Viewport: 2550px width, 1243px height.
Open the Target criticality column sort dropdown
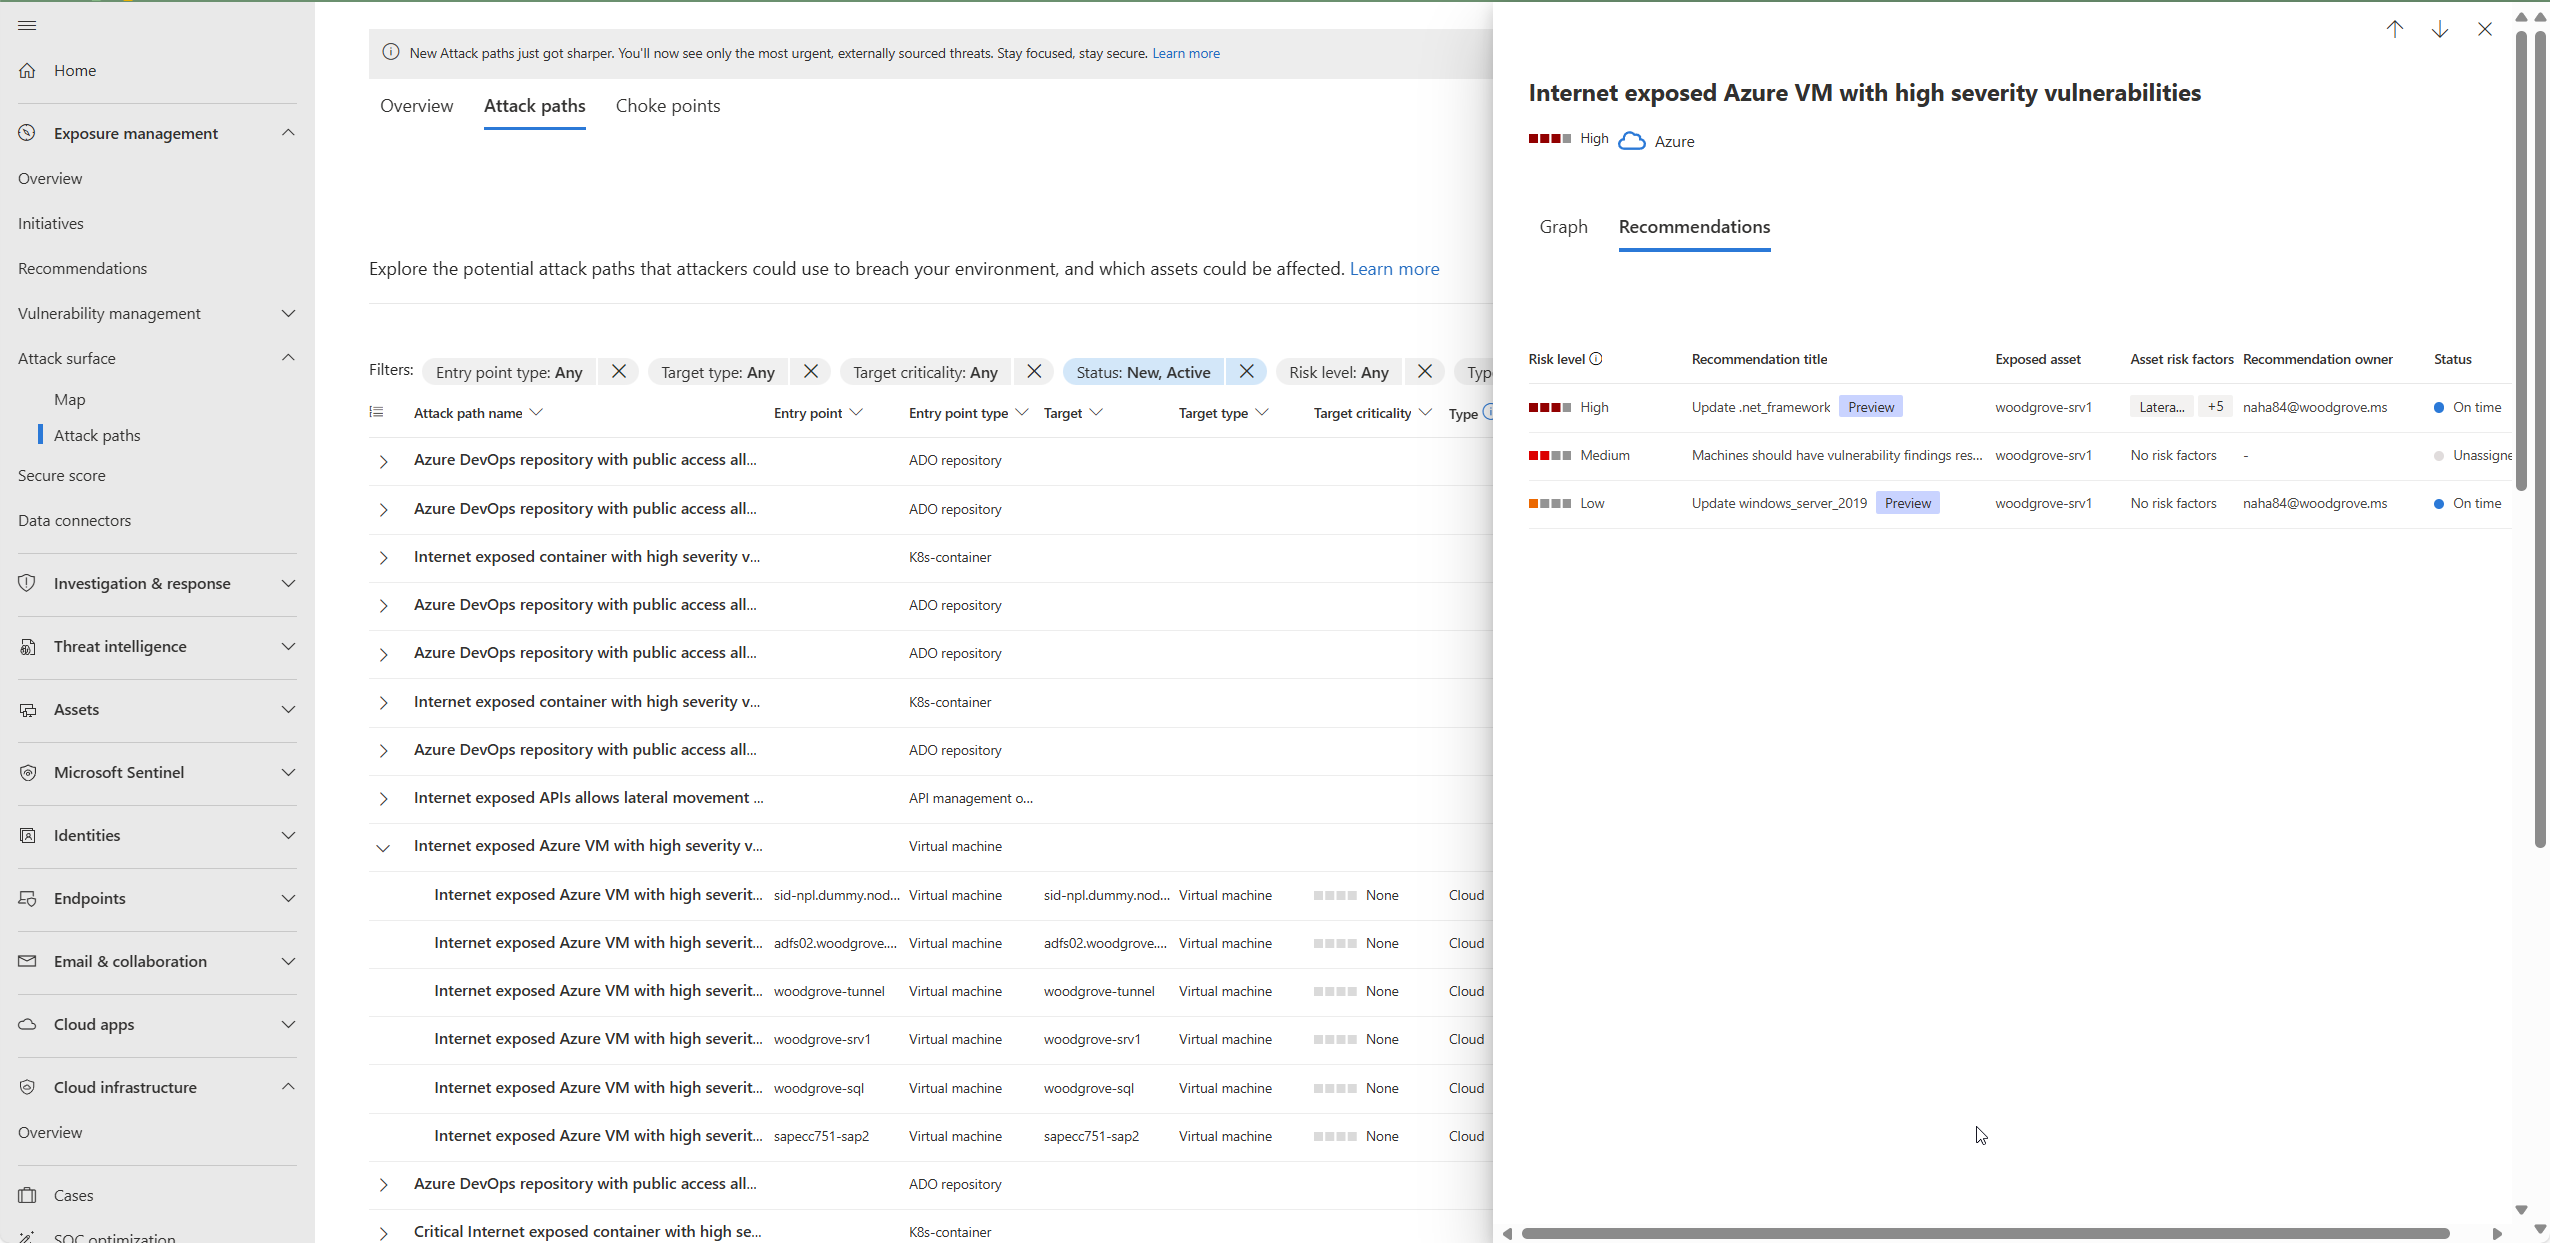(1425, 413)
